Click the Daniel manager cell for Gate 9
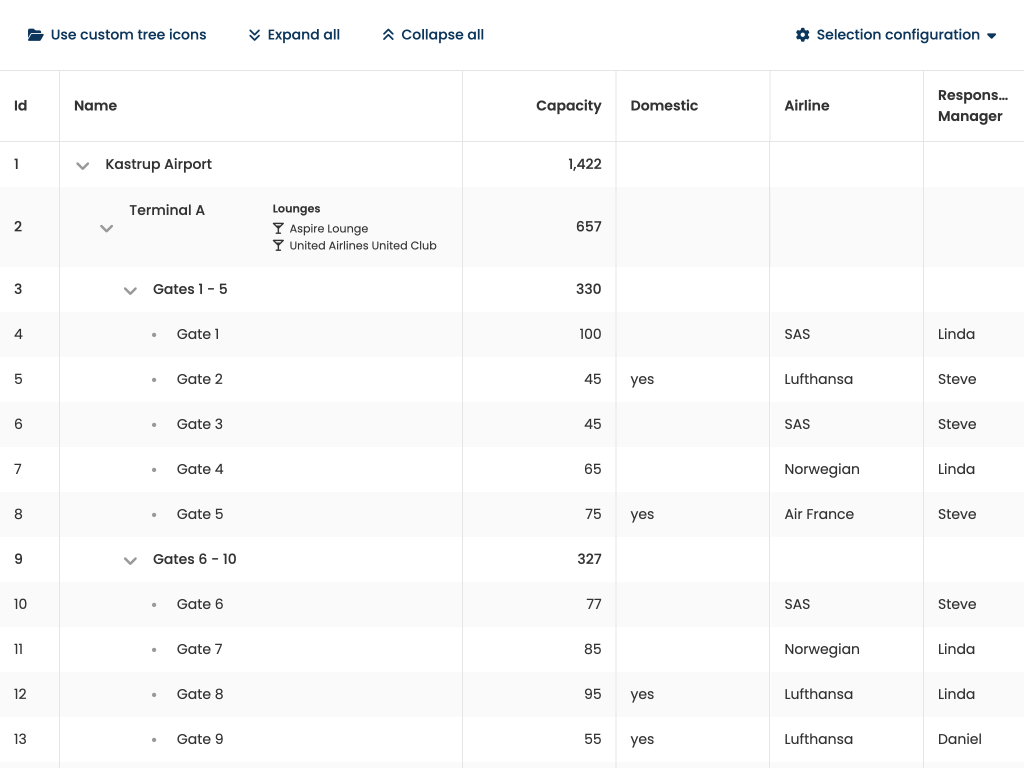 pos(959,739)
